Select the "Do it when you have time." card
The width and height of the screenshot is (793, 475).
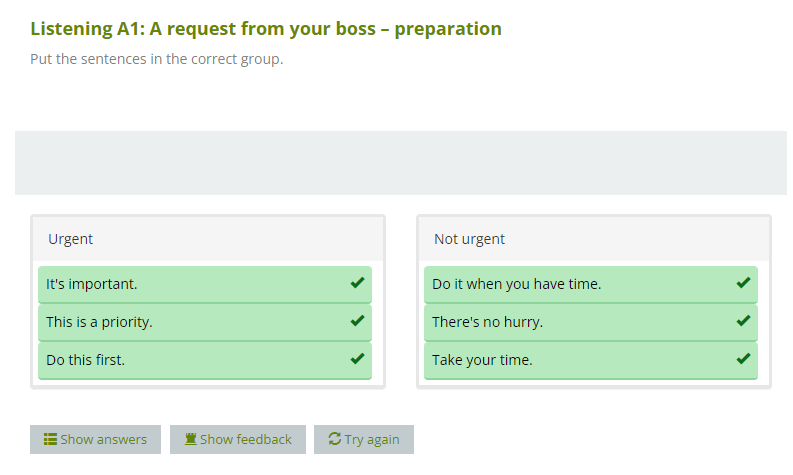[576, 284]
